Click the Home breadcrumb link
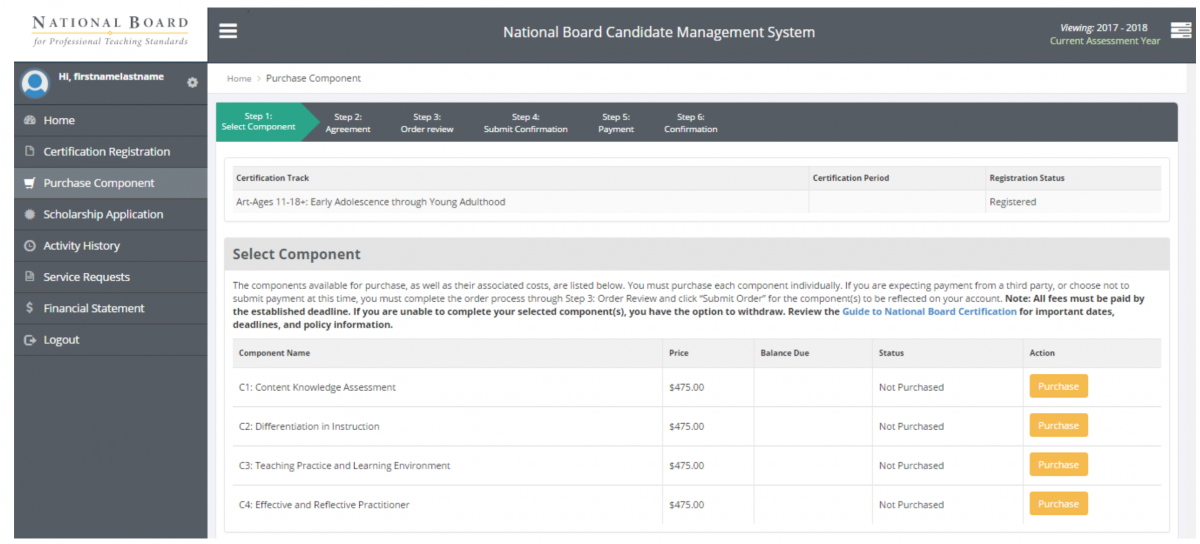 (239, 78)
